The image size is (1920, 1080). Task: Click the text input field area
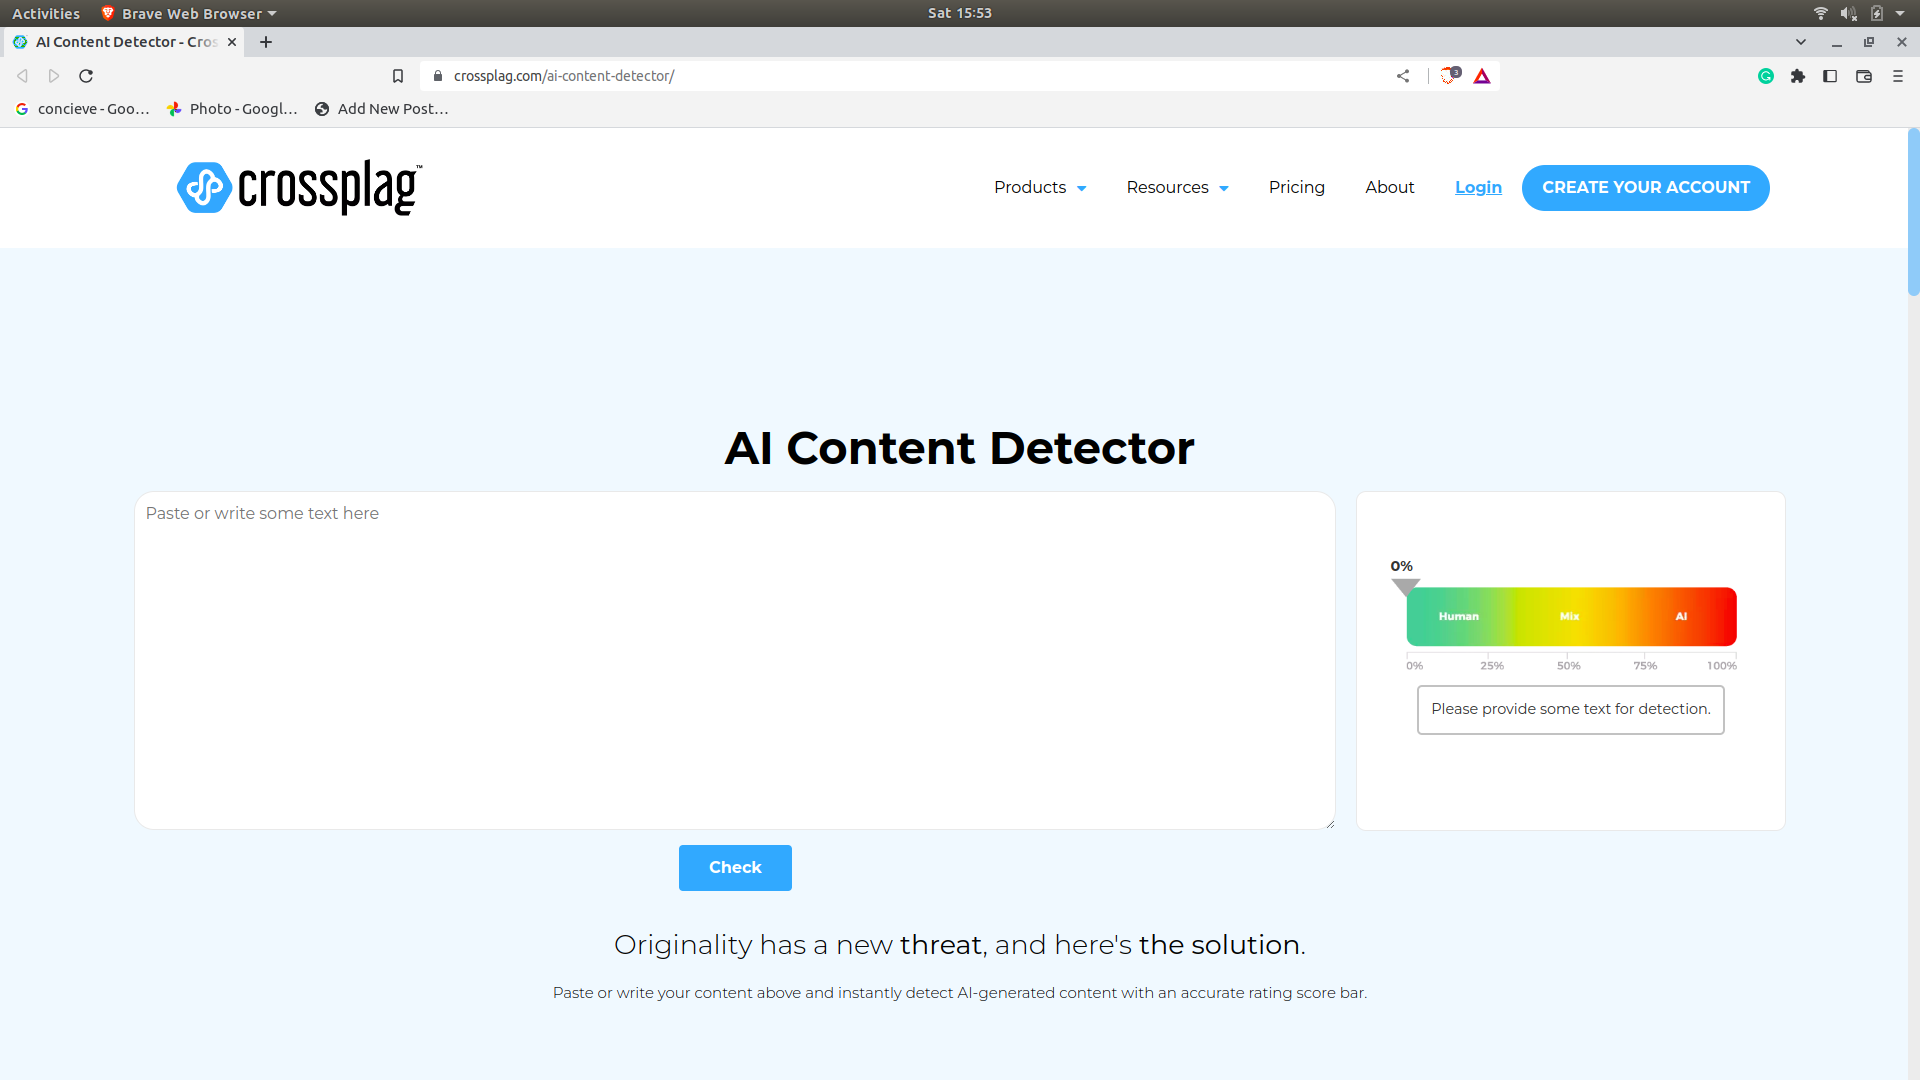735,658
